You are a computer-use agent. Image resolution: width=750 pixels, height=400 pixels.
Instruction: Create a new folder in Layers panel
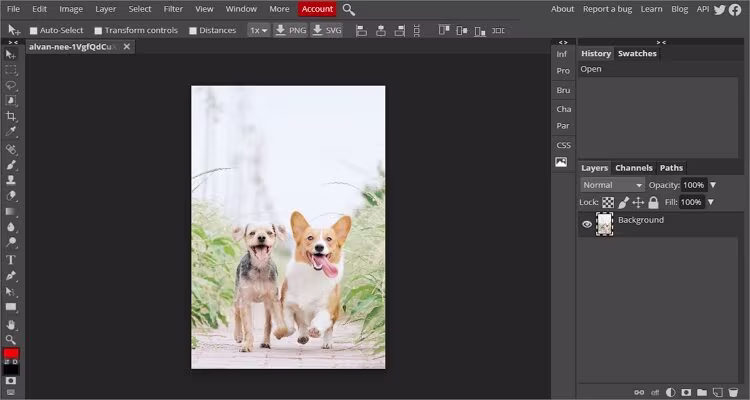(x=702, y=392)
